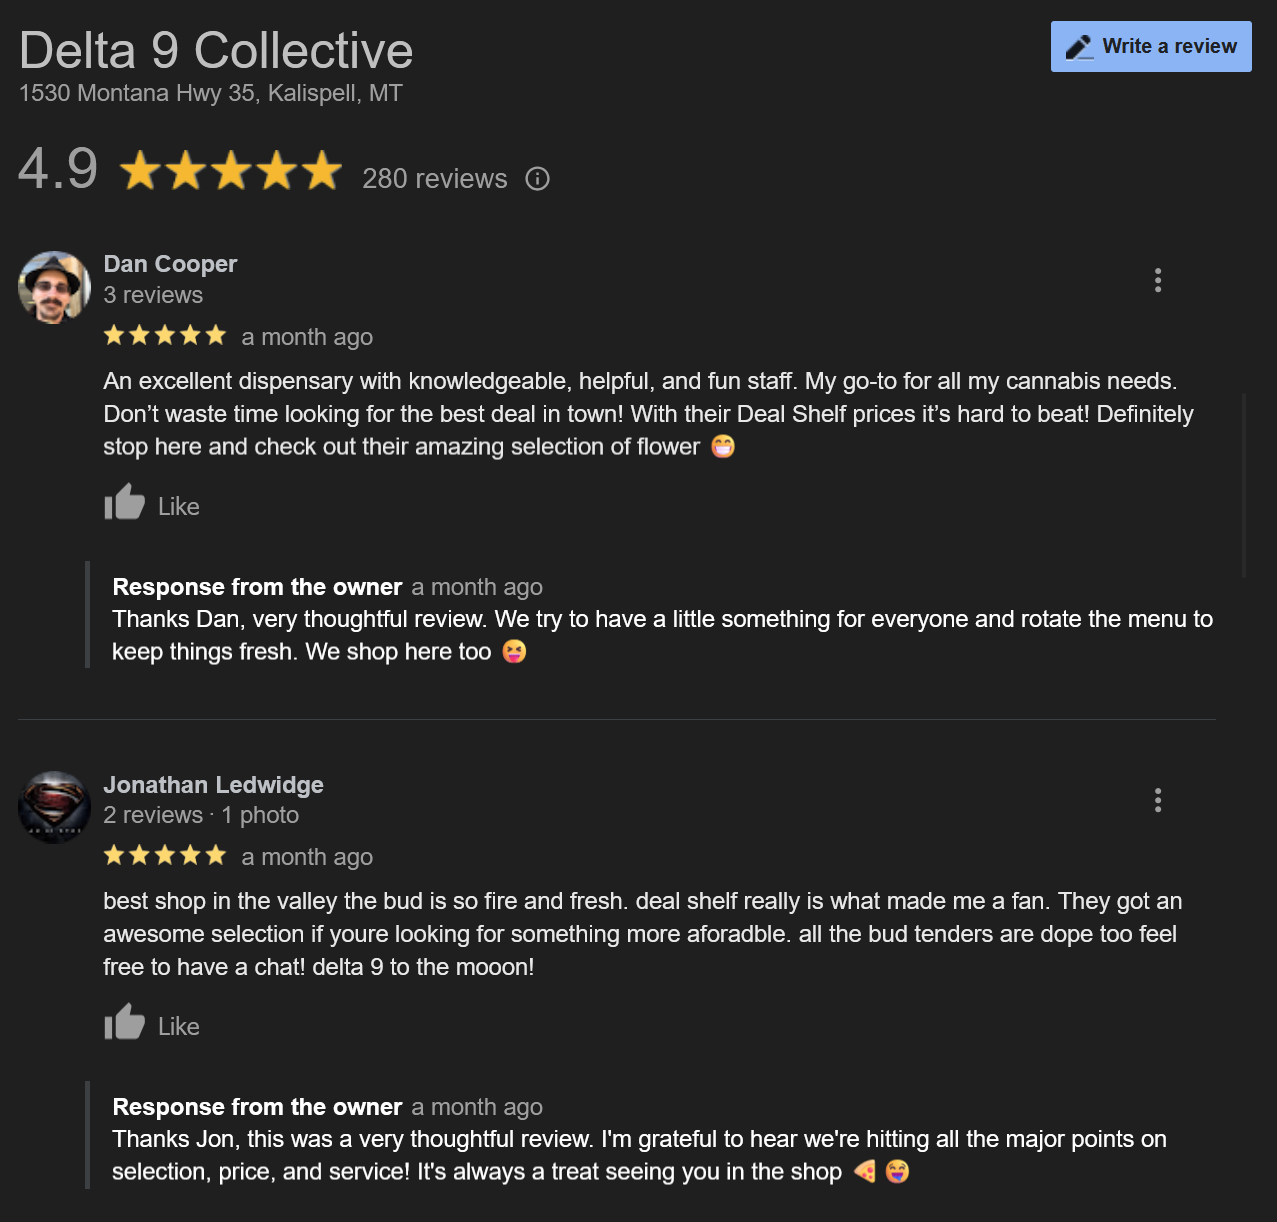Screen dimensions: 1277x1222
Task: Open the three-dot menu on Jonathan Ledwidge's review
Action: point(1158,800)
